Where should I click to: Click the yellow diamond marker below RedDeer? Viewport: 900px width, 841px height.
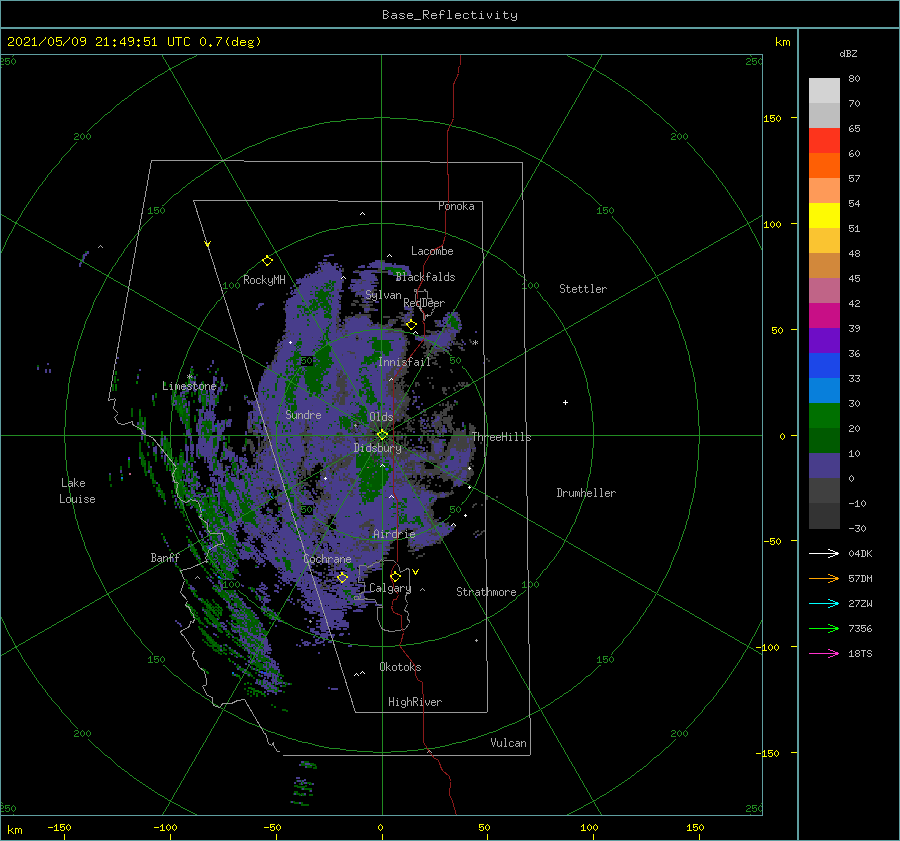click(412, 325)
